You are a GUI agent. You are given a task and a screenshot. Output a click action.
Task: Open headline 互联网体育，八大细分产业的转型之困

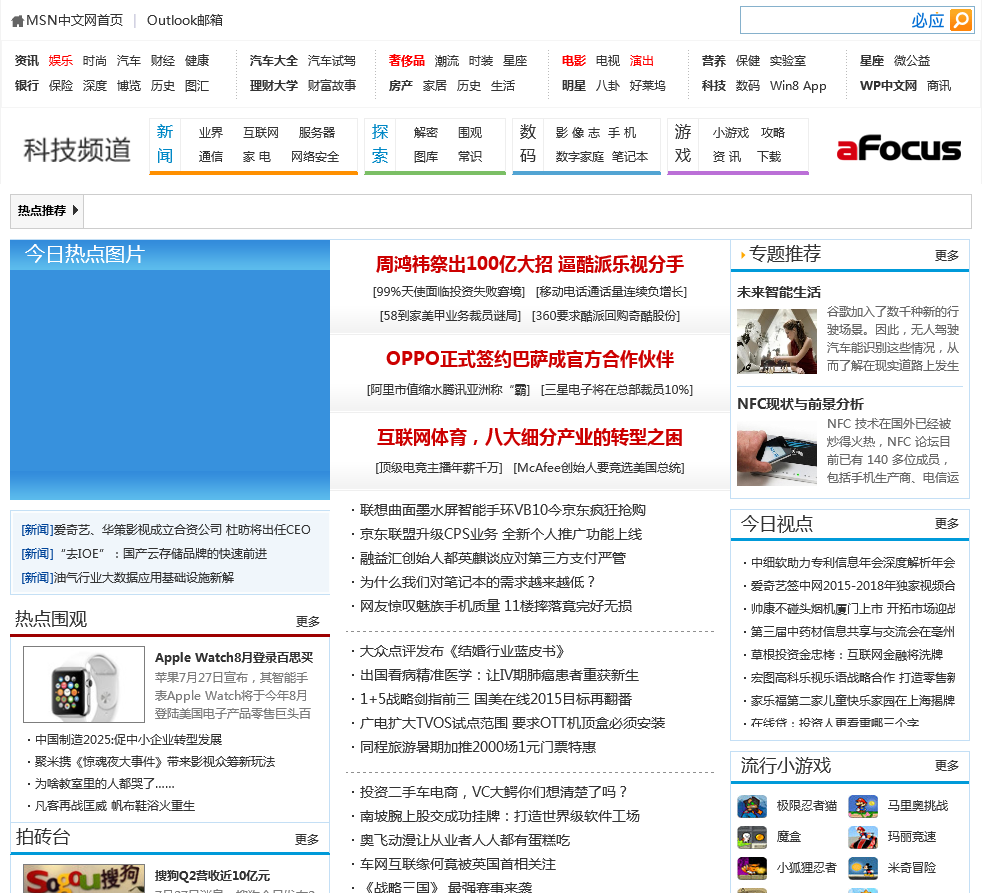click(530, 437)
